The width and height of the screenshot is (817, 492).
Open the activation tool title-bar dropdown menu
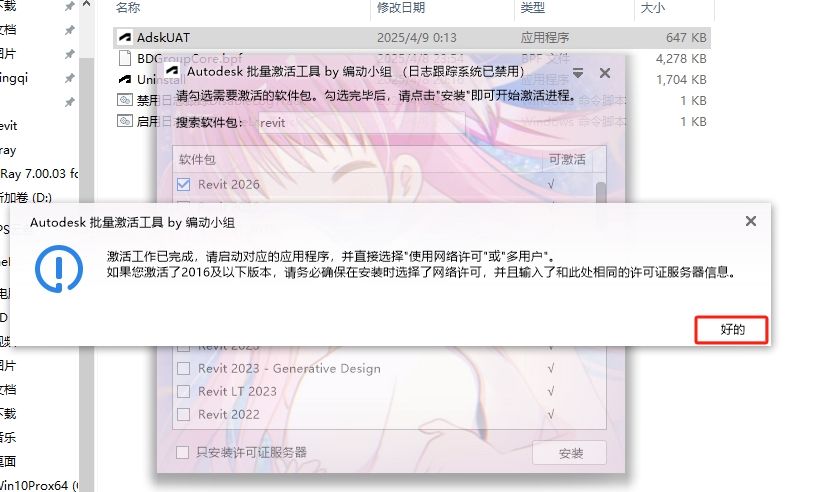point(578,73)
